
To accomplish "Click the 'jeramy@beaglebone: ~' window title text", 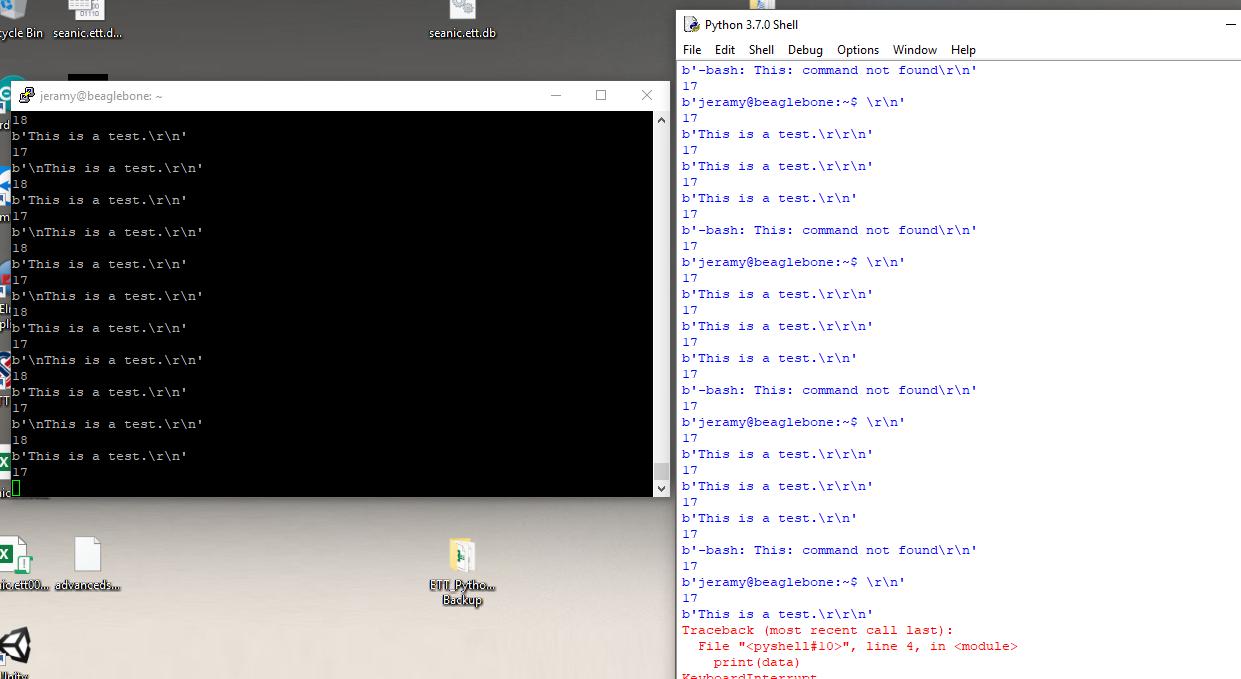I will pos(101,96).
